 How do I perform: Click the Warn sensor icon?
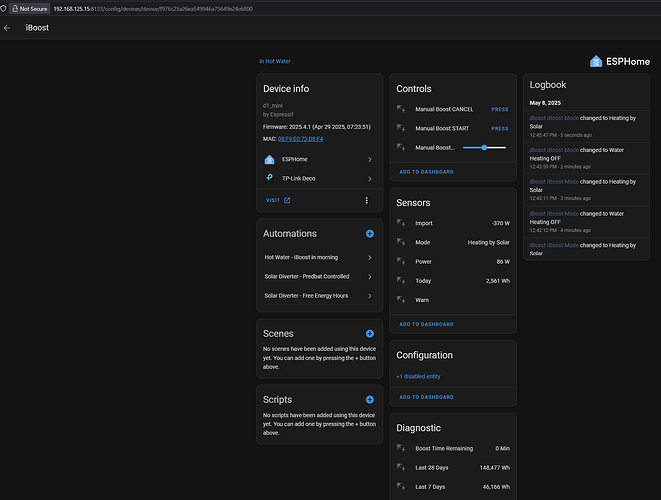click(401, 300)
